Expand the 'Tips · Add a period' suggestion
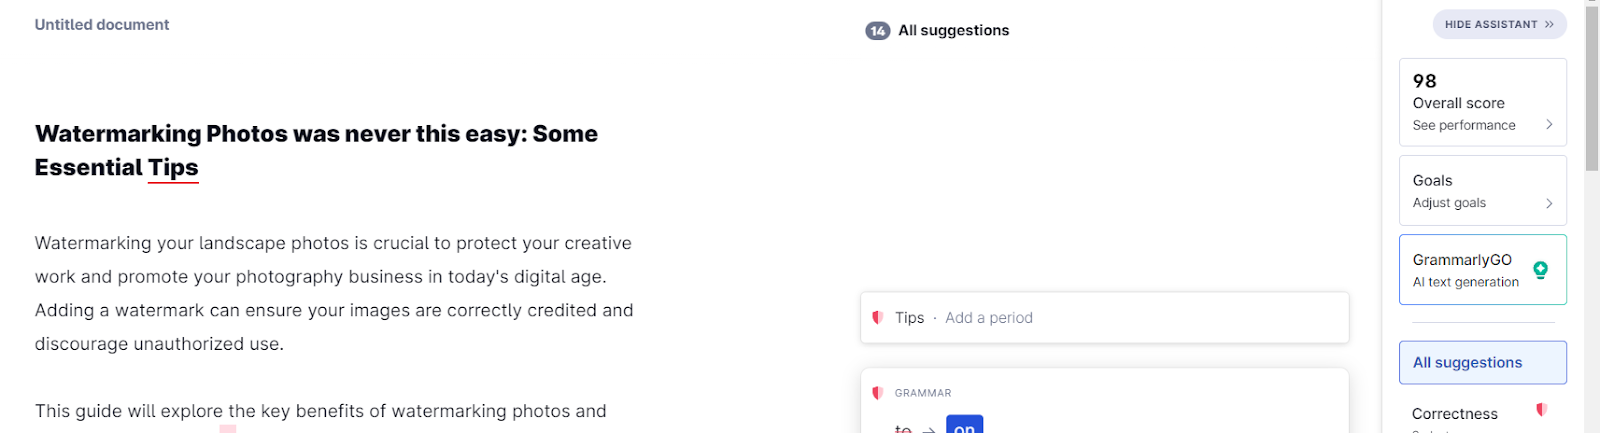The height and width of the screenshot is (433, 1600). [x=1104, y=318]
